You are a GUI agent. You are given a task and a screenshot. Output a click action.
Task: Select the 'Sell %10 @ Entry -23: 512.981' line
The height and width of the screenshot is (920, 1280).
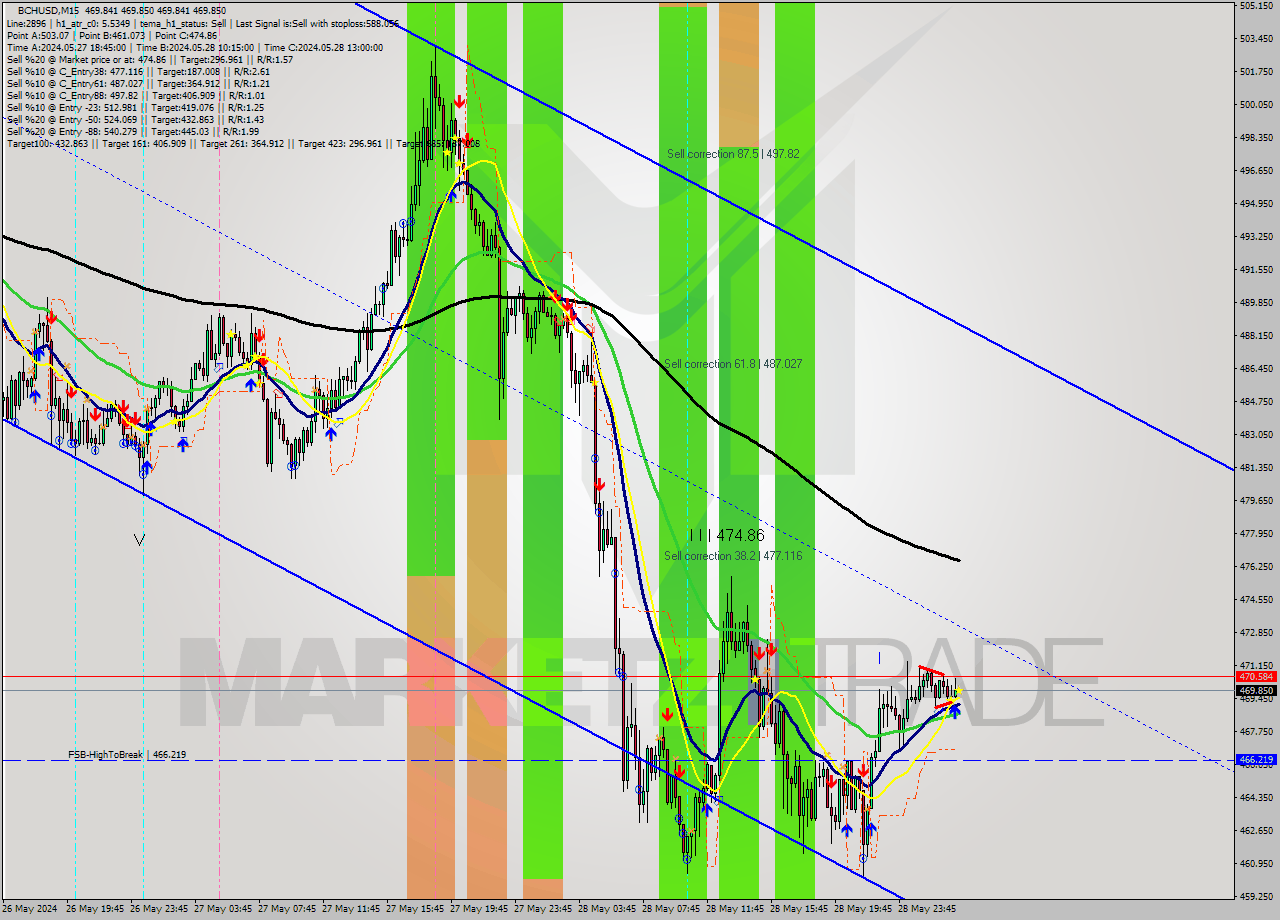coord(135,107)
